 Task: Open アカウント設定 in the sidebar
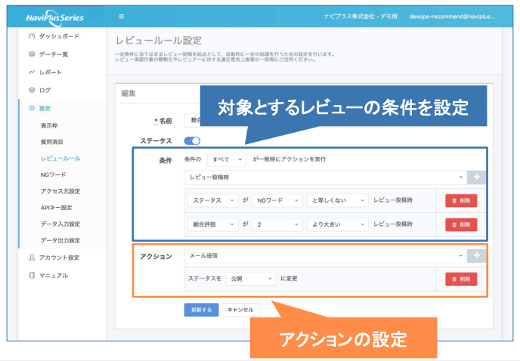[59, 257]
